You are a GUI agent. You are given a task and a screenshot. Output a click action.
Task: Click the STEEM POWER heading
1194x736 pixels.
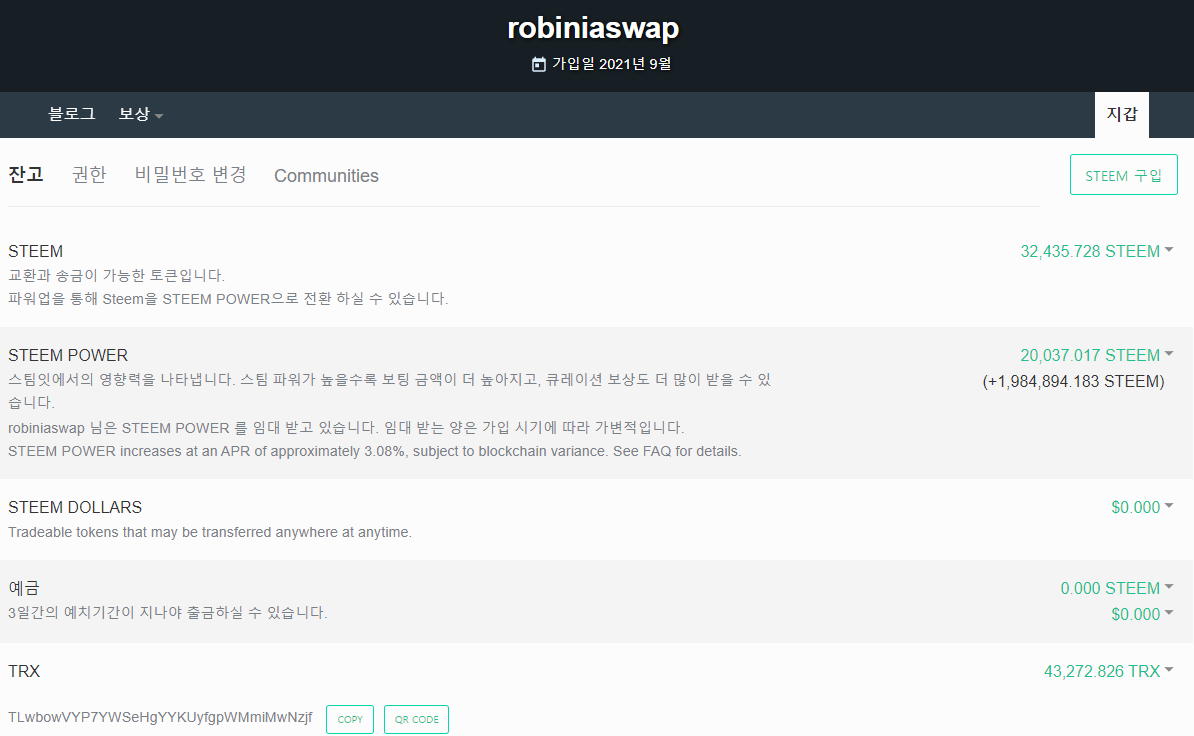tap(68, 355)
